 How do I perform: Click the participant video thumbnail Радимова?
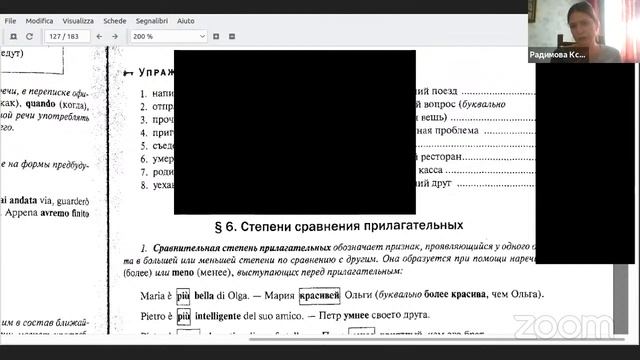[584, 31]
